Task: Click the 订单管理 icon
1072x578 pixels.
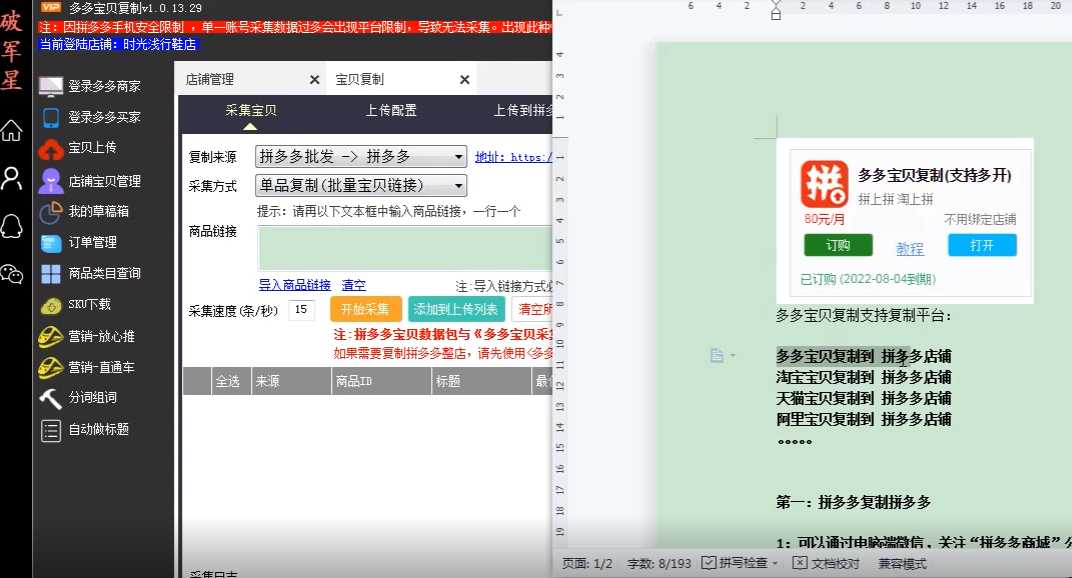Action: [51, 243]
